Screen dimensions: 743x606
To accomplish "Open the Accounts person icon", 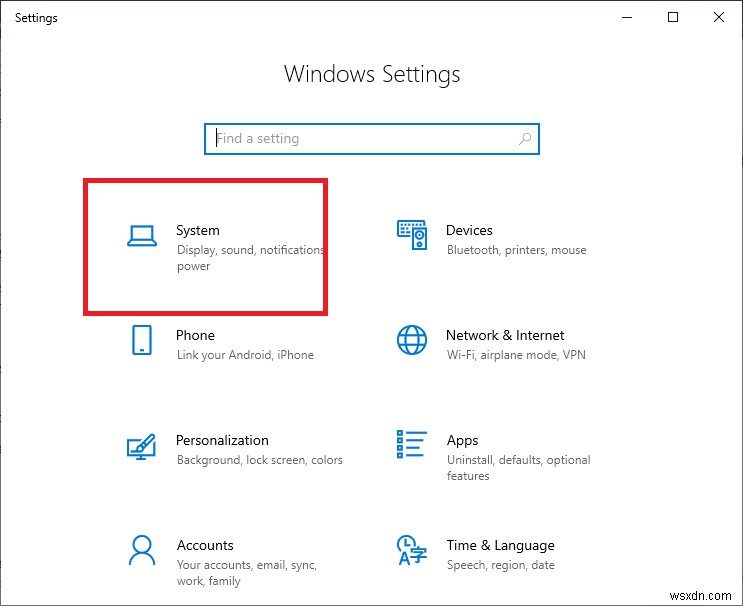I will (x=142, y=550).
